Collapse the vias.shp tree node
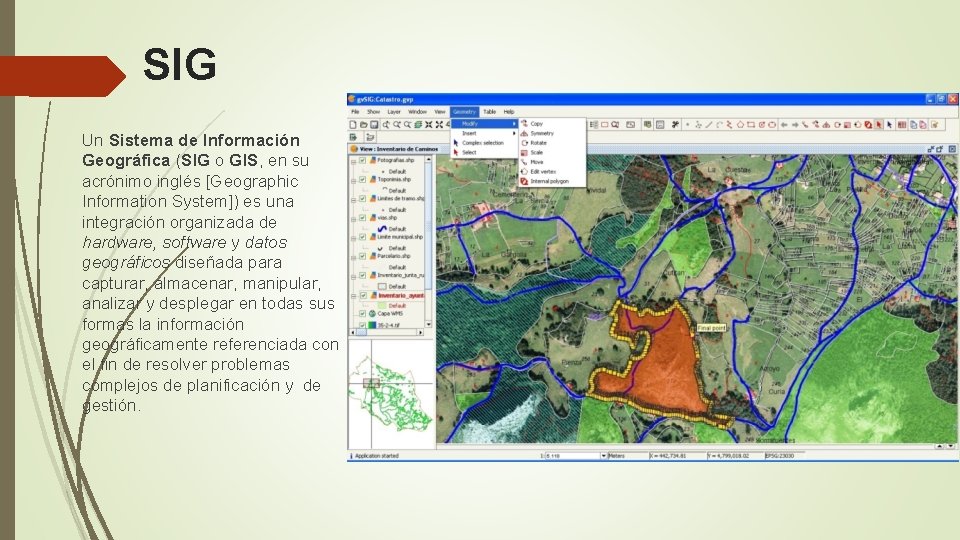The height and width of the screenshot is (540, 960). click(x=353, y=219)
